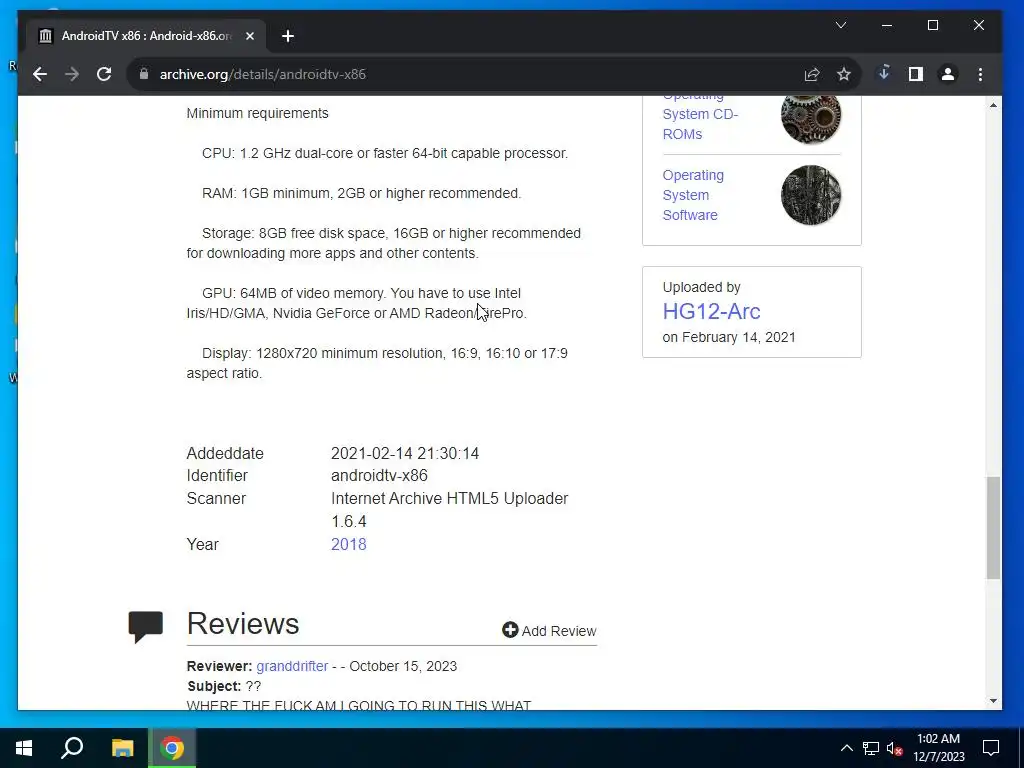
Task: Toggle the Chrome side panel
Action: (916, 74)
